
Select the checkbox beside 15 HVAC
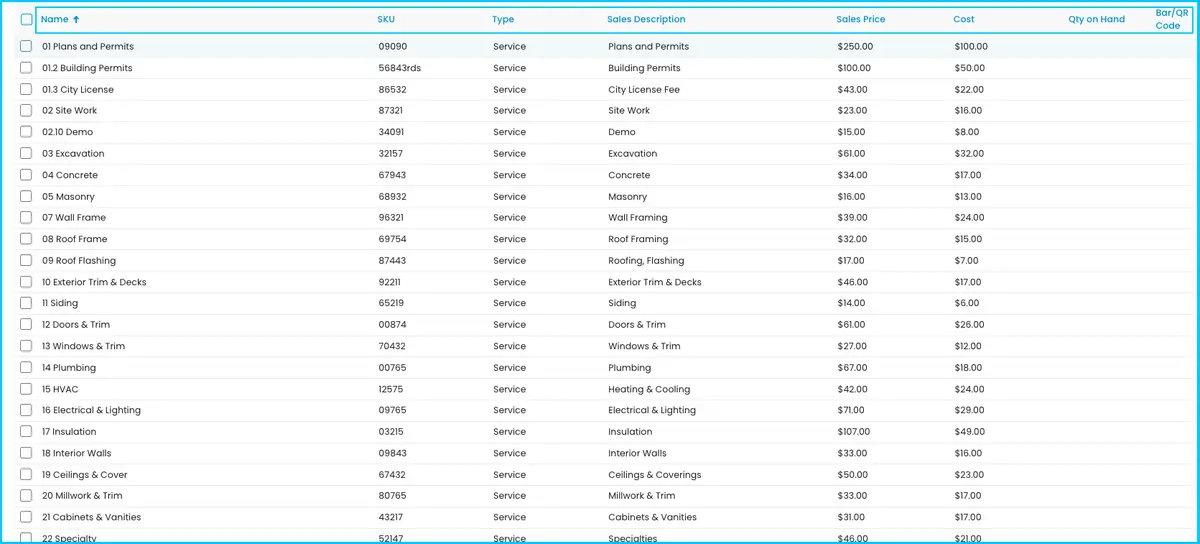click(x=26, y=389)
